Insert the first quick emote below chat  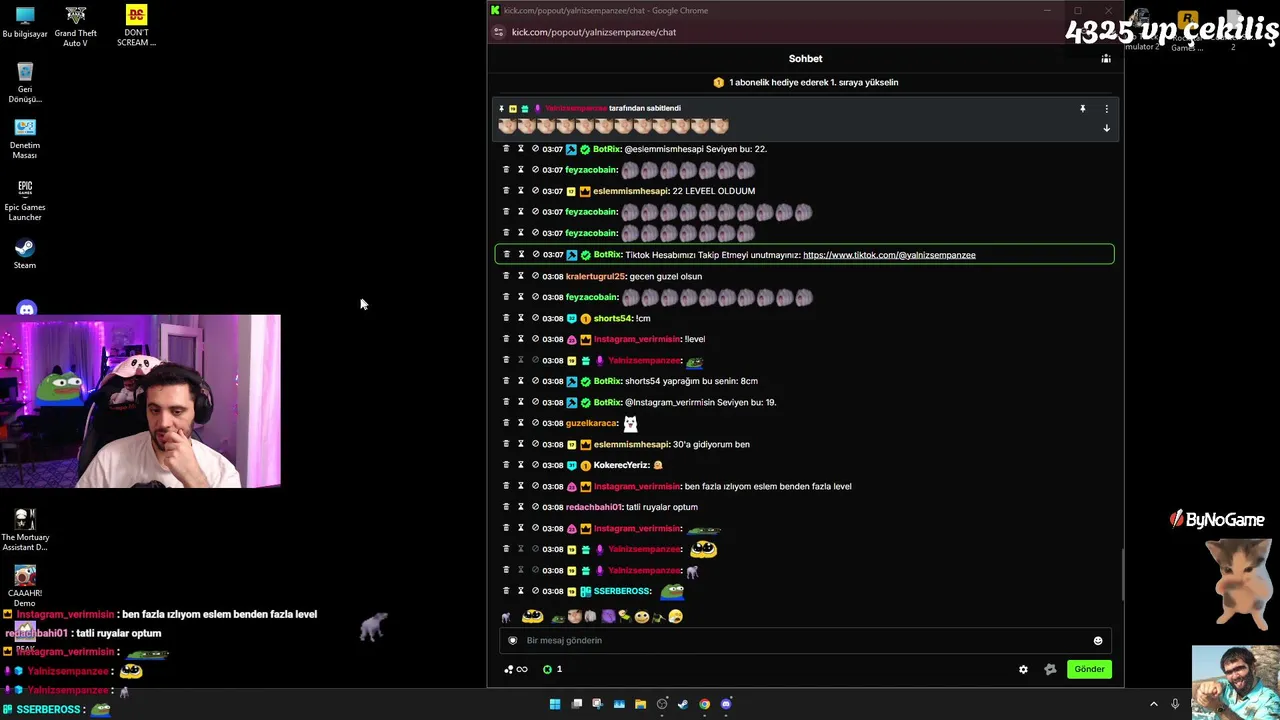click(x=507, y=617)
